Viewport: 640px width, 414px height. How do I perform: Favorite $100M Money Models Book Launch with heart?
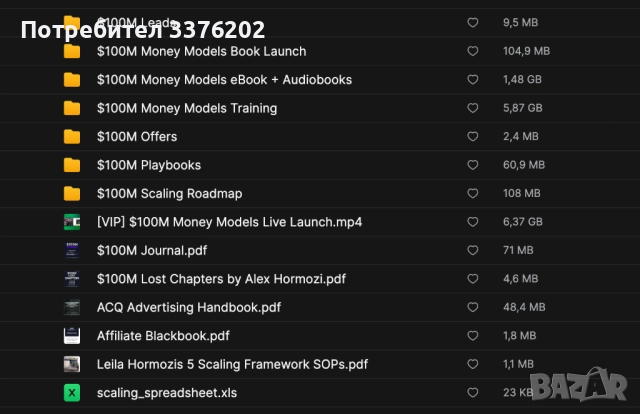pos(473,51)
